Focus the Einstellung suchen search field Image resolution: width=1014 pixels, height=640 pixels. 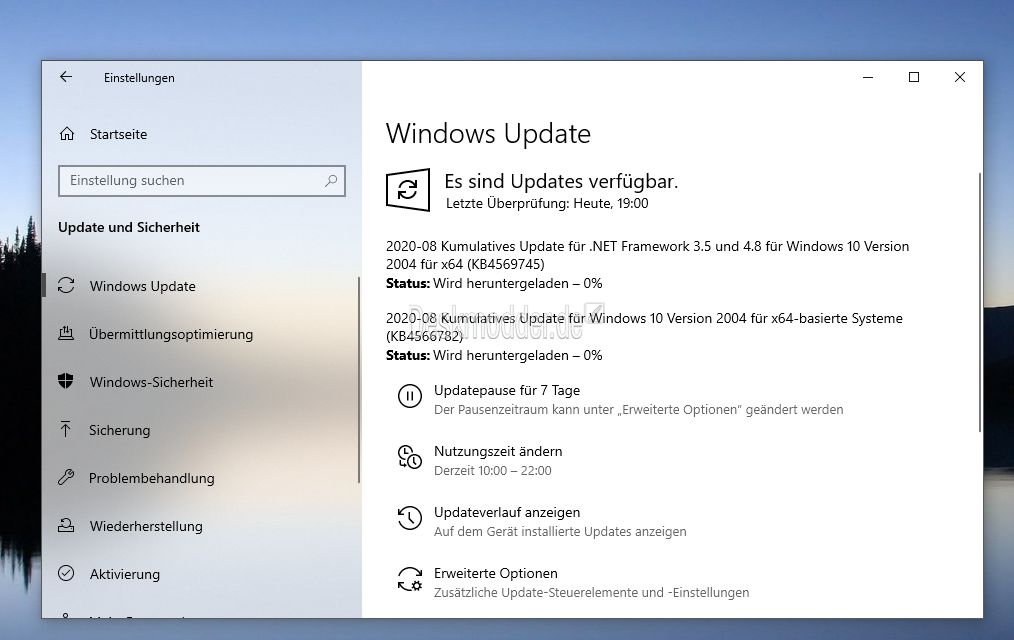tap(202, 180)
